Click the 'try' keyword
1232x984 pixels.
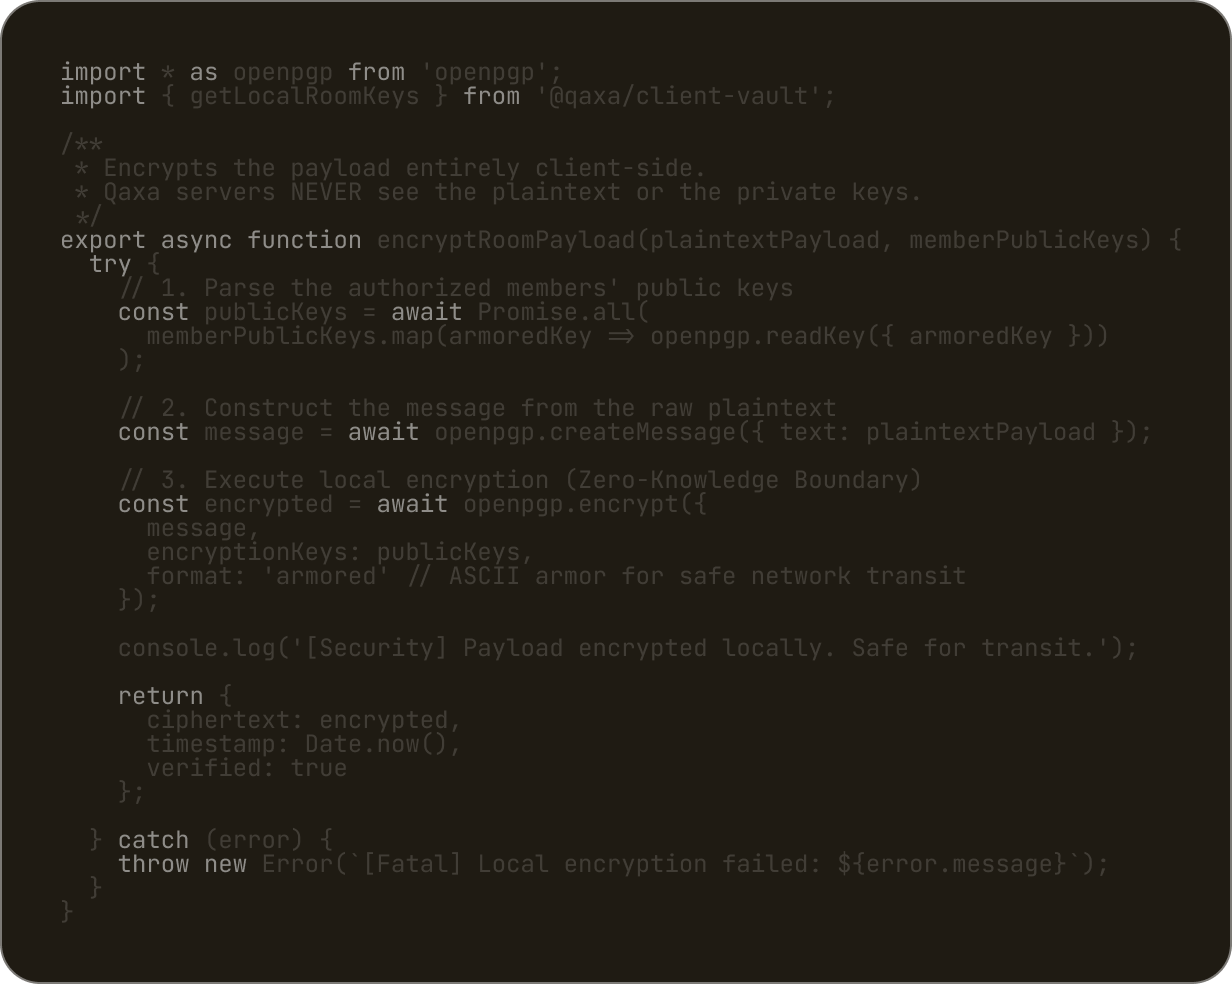[x=110, y=264]
